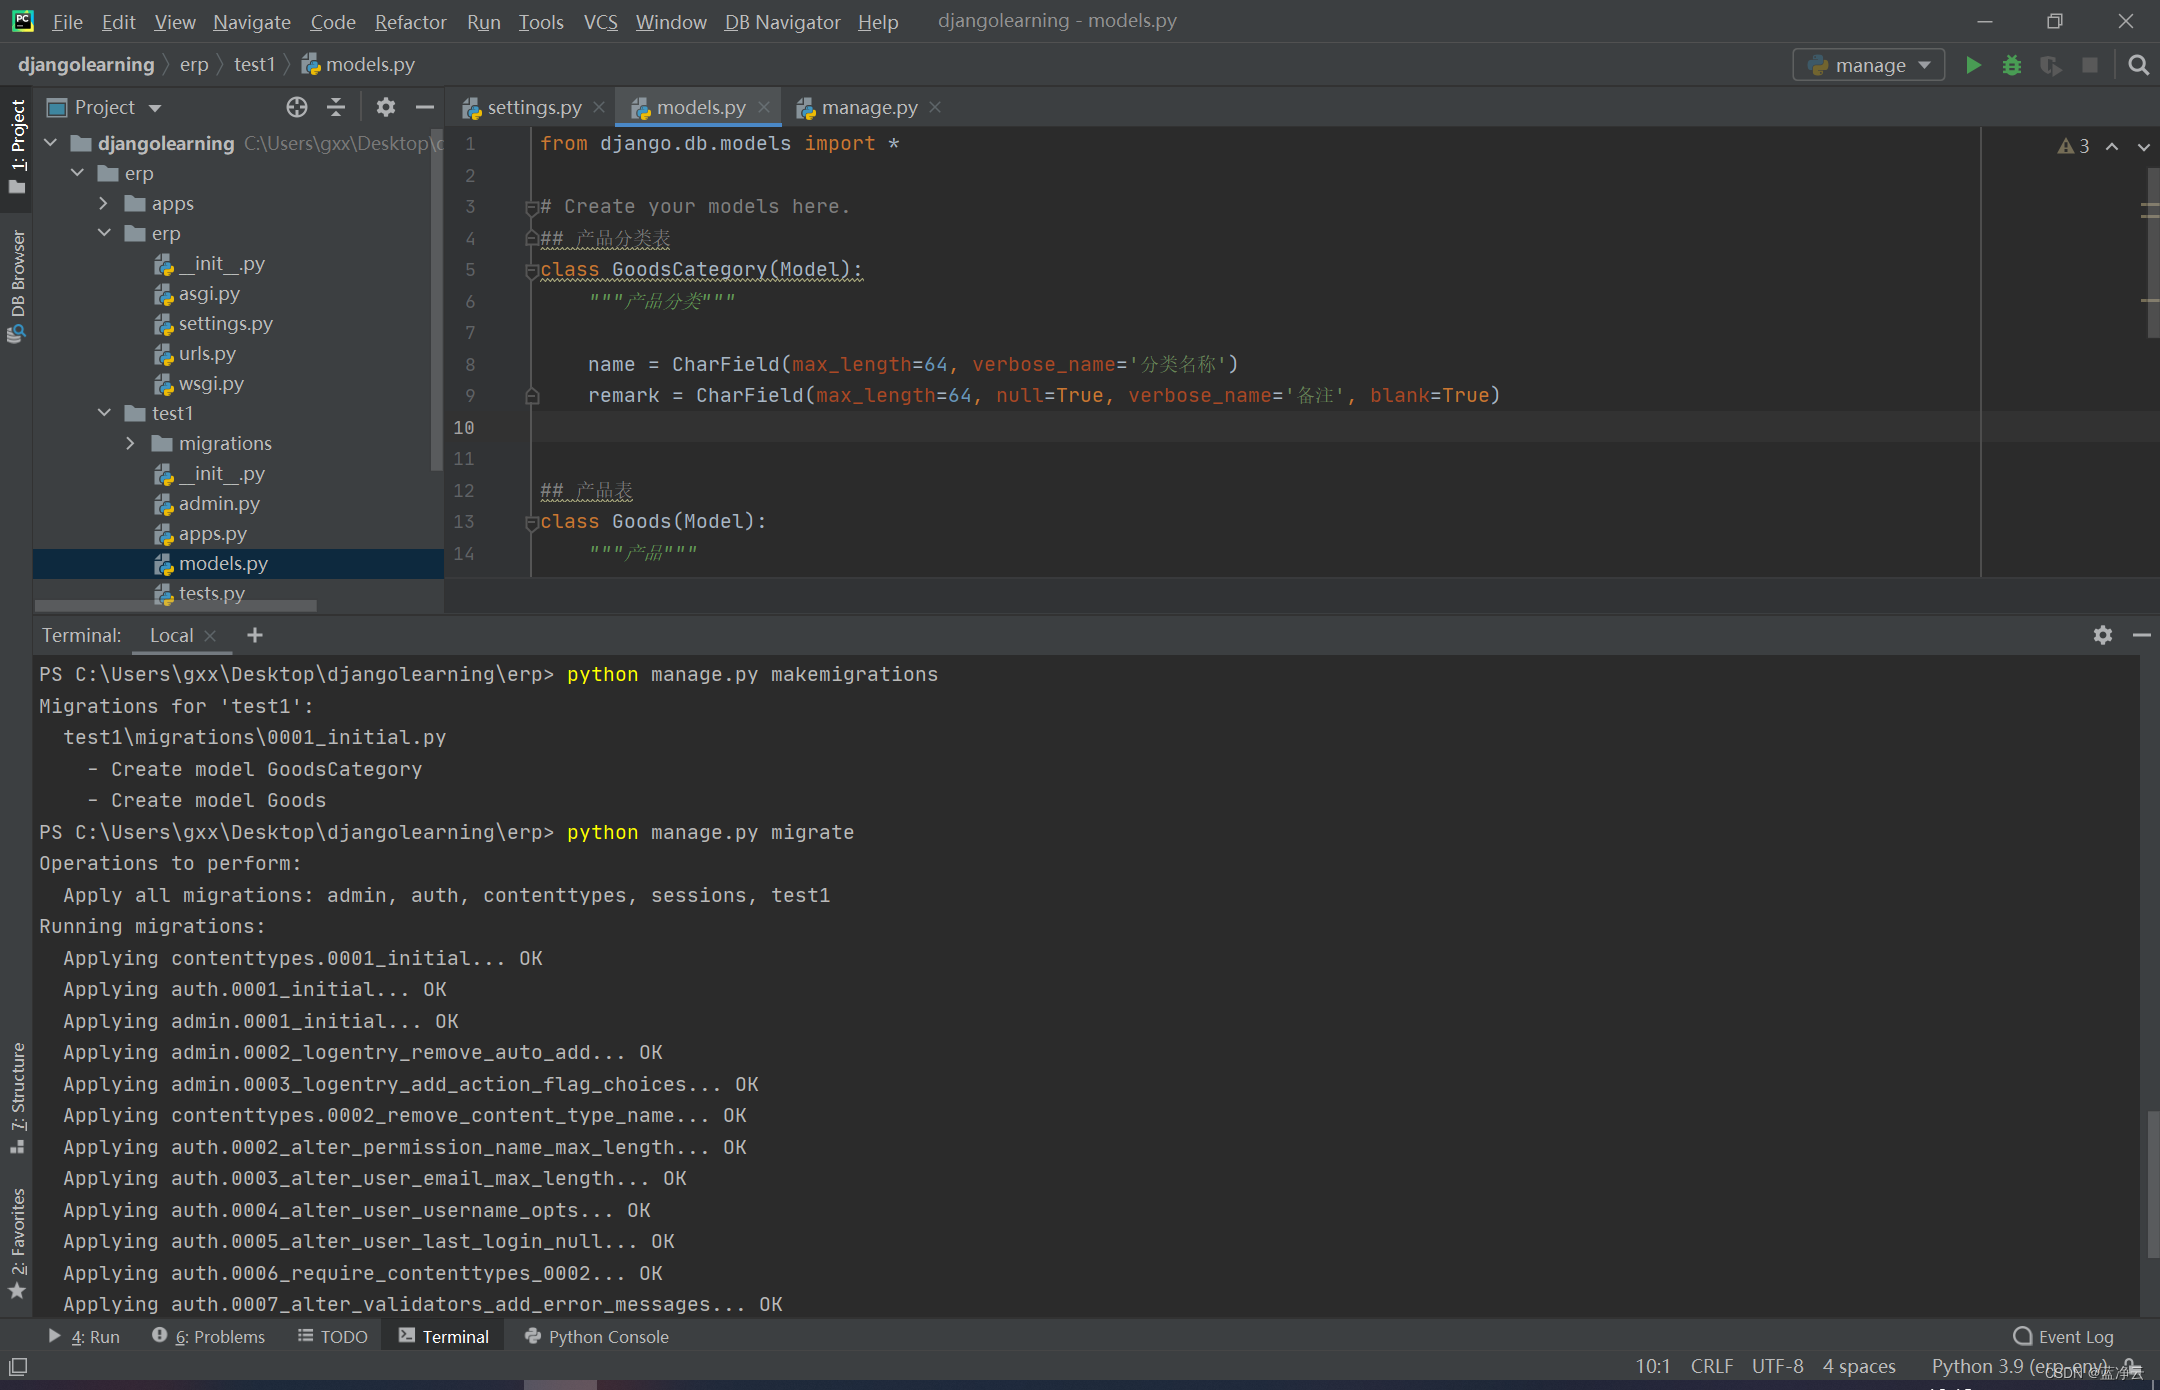This screenshot has width=2160, height=1390.
Task: Open Project panel settings gear
Action: (x=385, y=107)
